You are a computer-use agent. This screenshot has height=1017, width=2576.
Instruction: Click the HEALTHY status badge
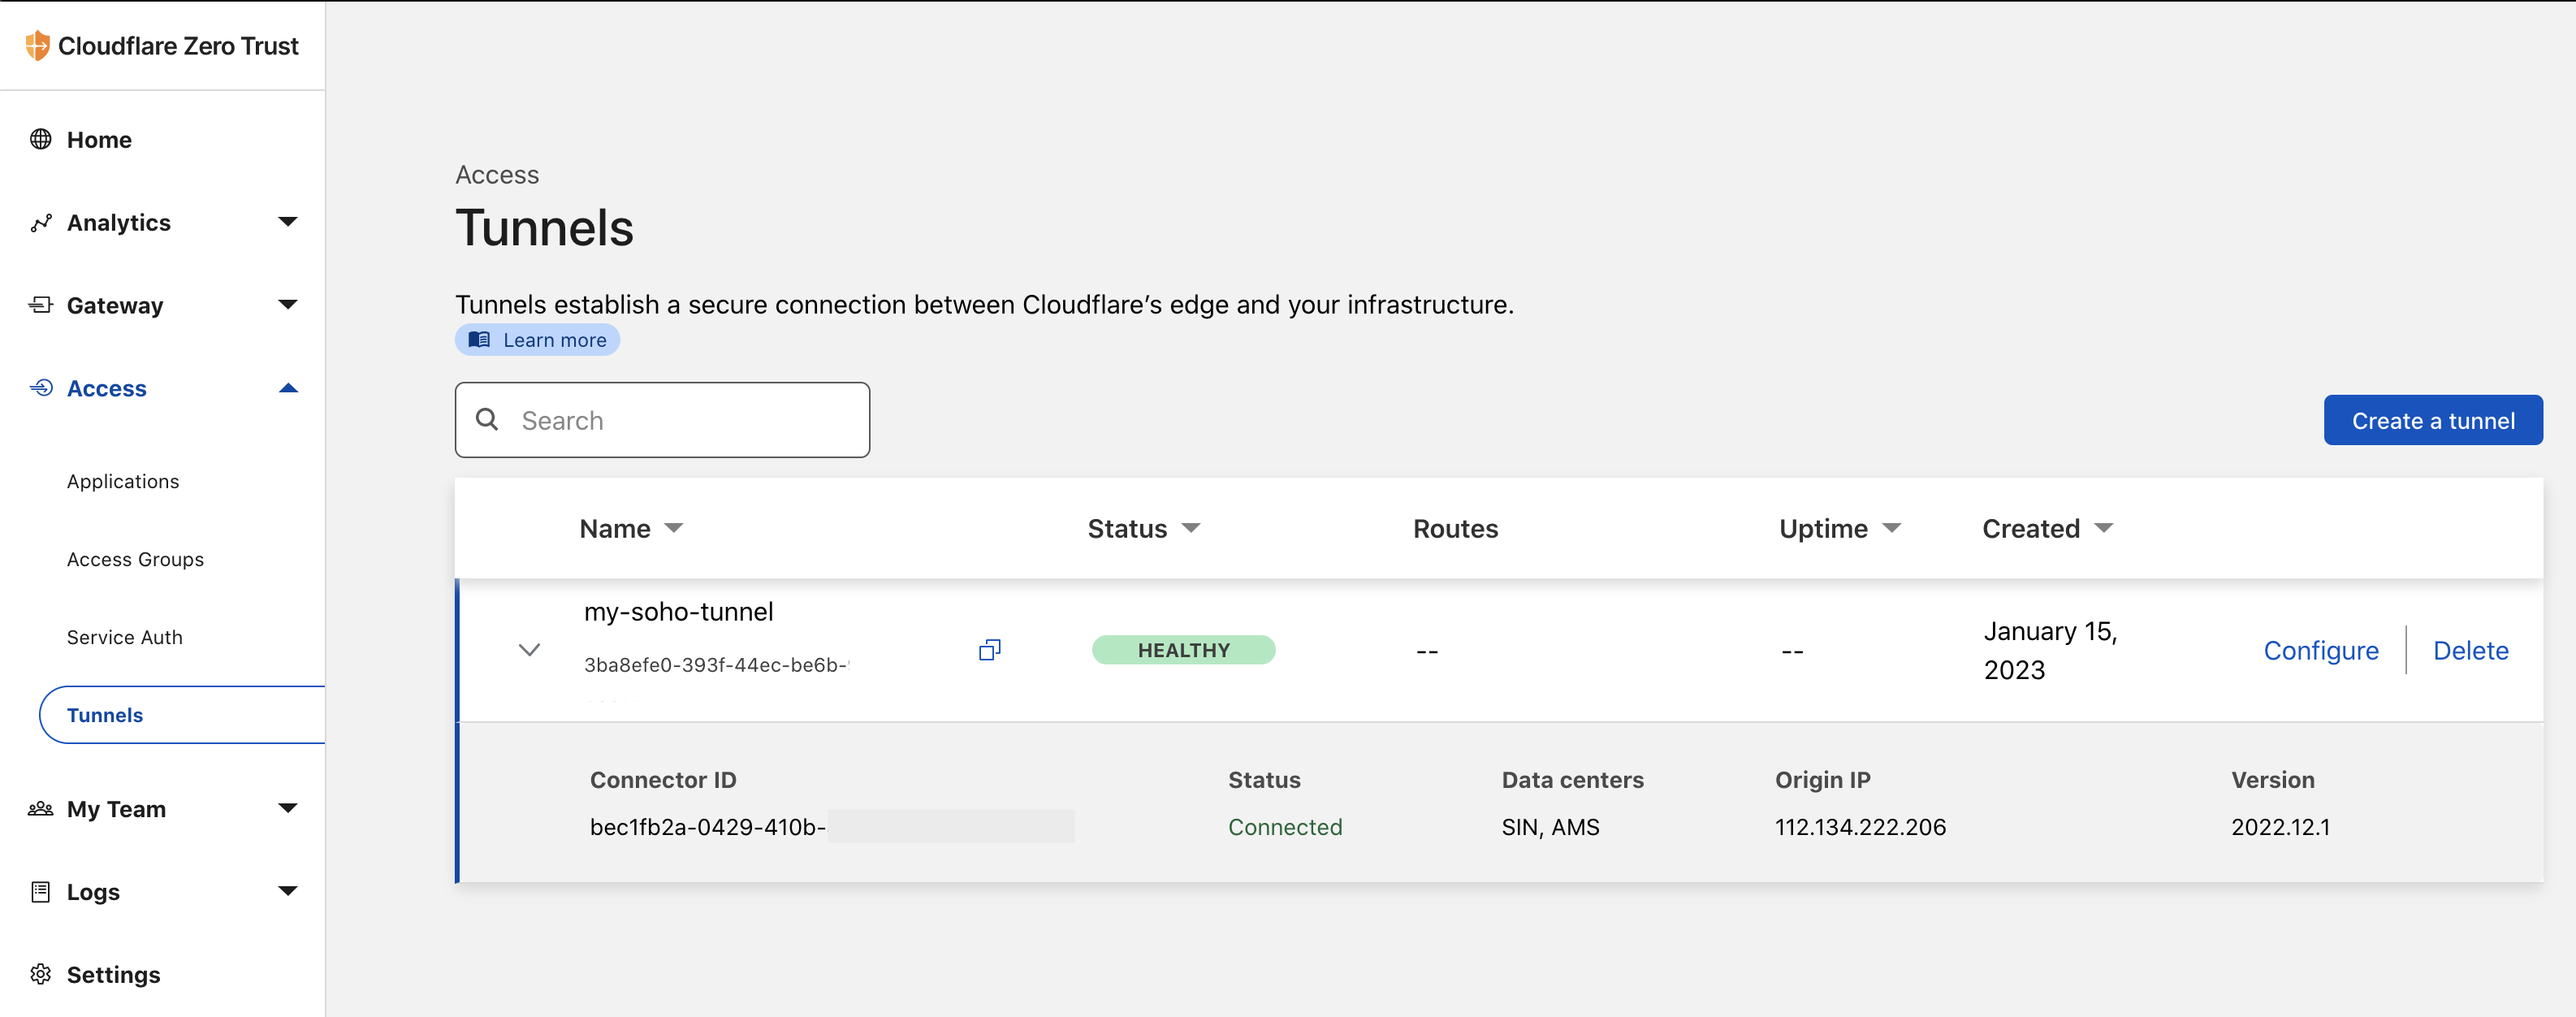tap(1183, 650)
